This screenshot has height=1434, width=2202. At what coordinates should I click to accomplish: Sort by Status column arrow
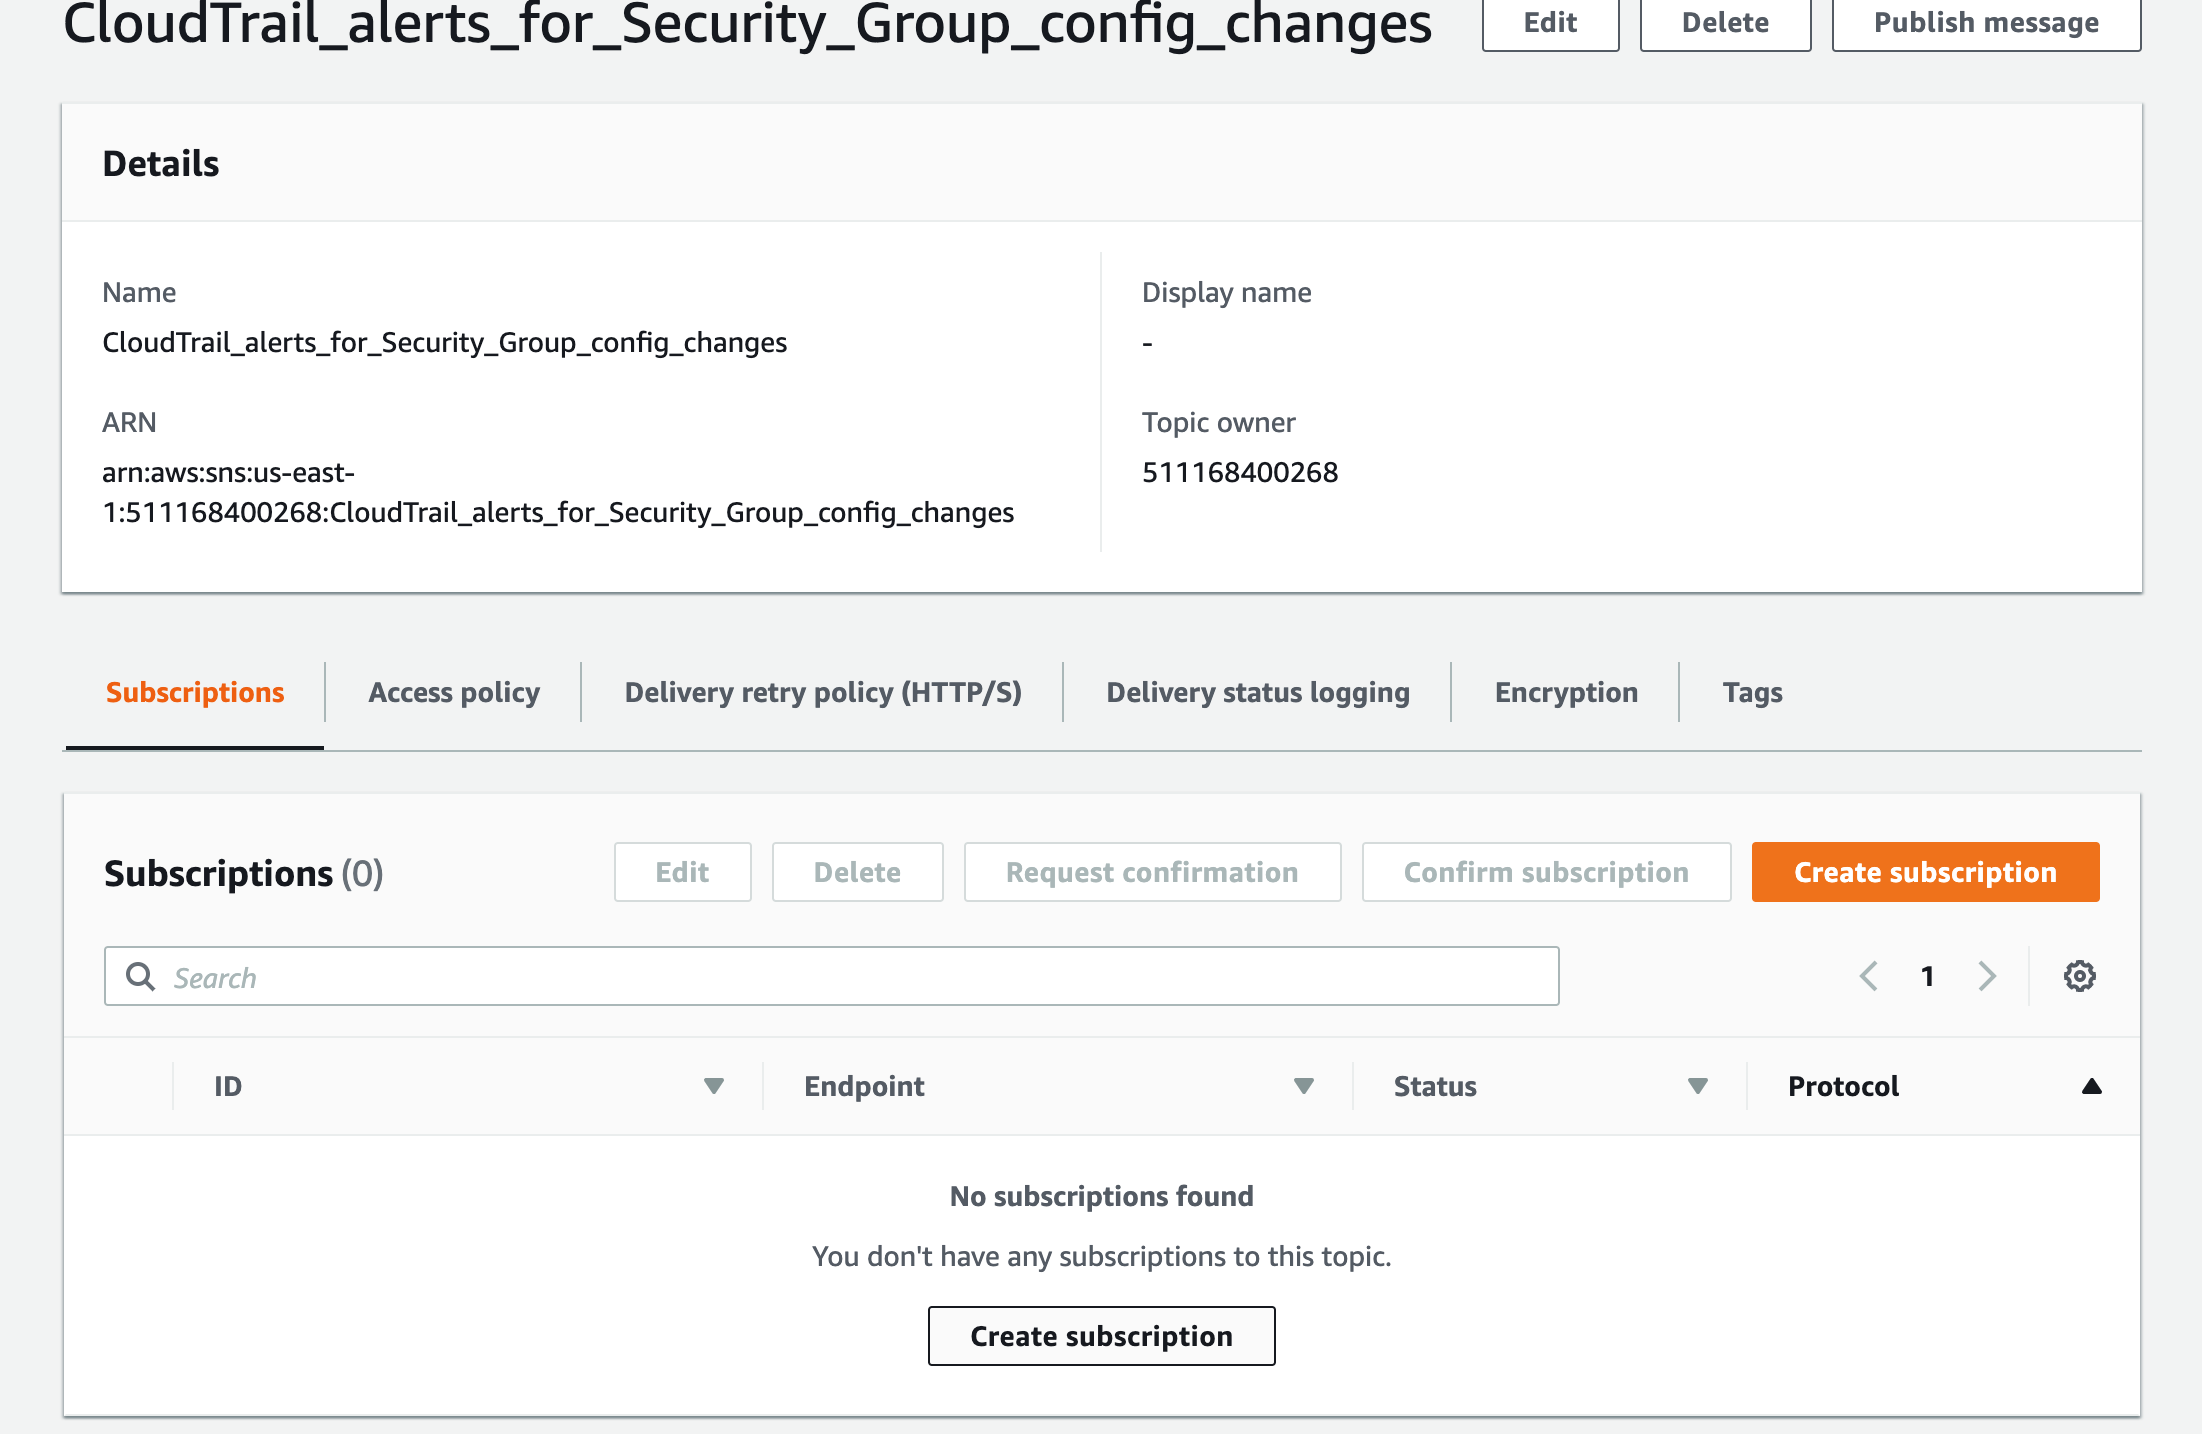(1697, 1086)
